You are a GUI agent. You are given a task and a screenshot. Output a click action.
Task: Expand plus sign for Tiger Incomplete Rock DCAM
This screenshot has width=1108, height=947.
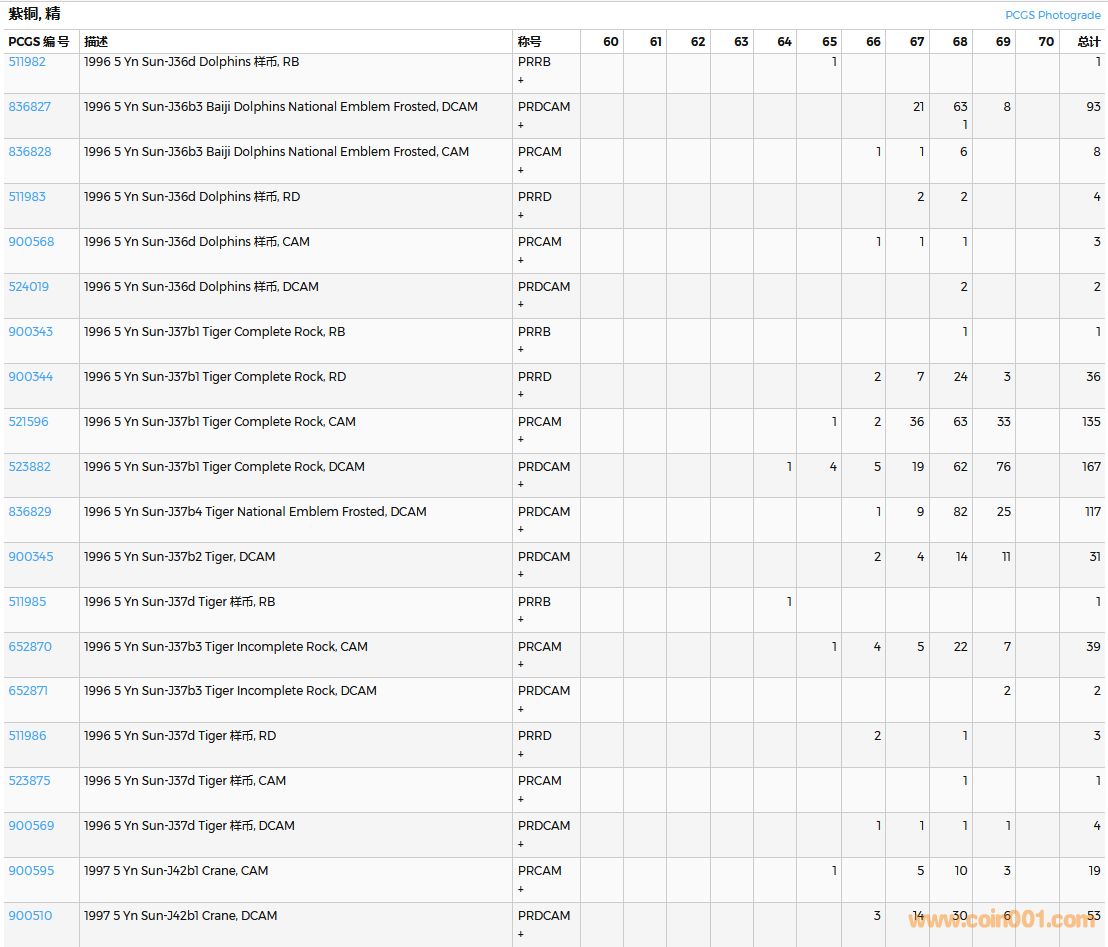pyautogui.click(x=520, y=710)
